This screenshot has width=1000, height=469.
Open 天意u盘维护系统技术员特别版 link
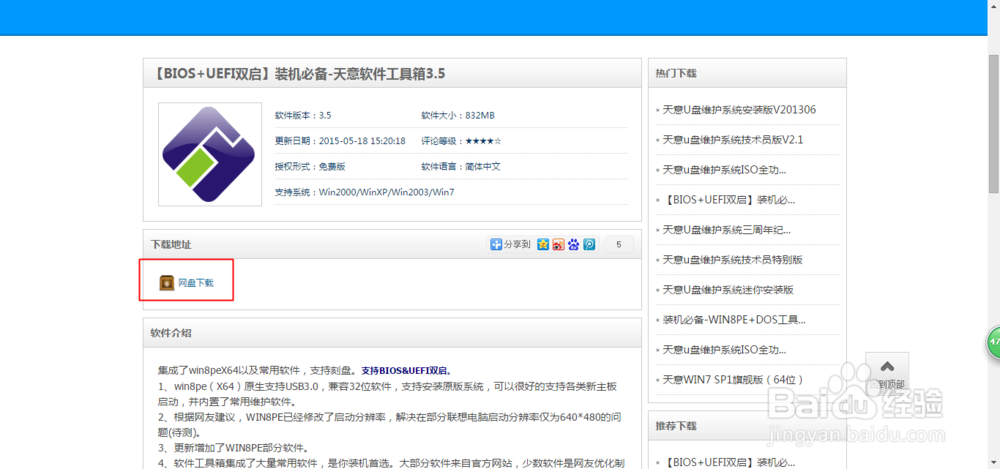[x=732, y=260]
